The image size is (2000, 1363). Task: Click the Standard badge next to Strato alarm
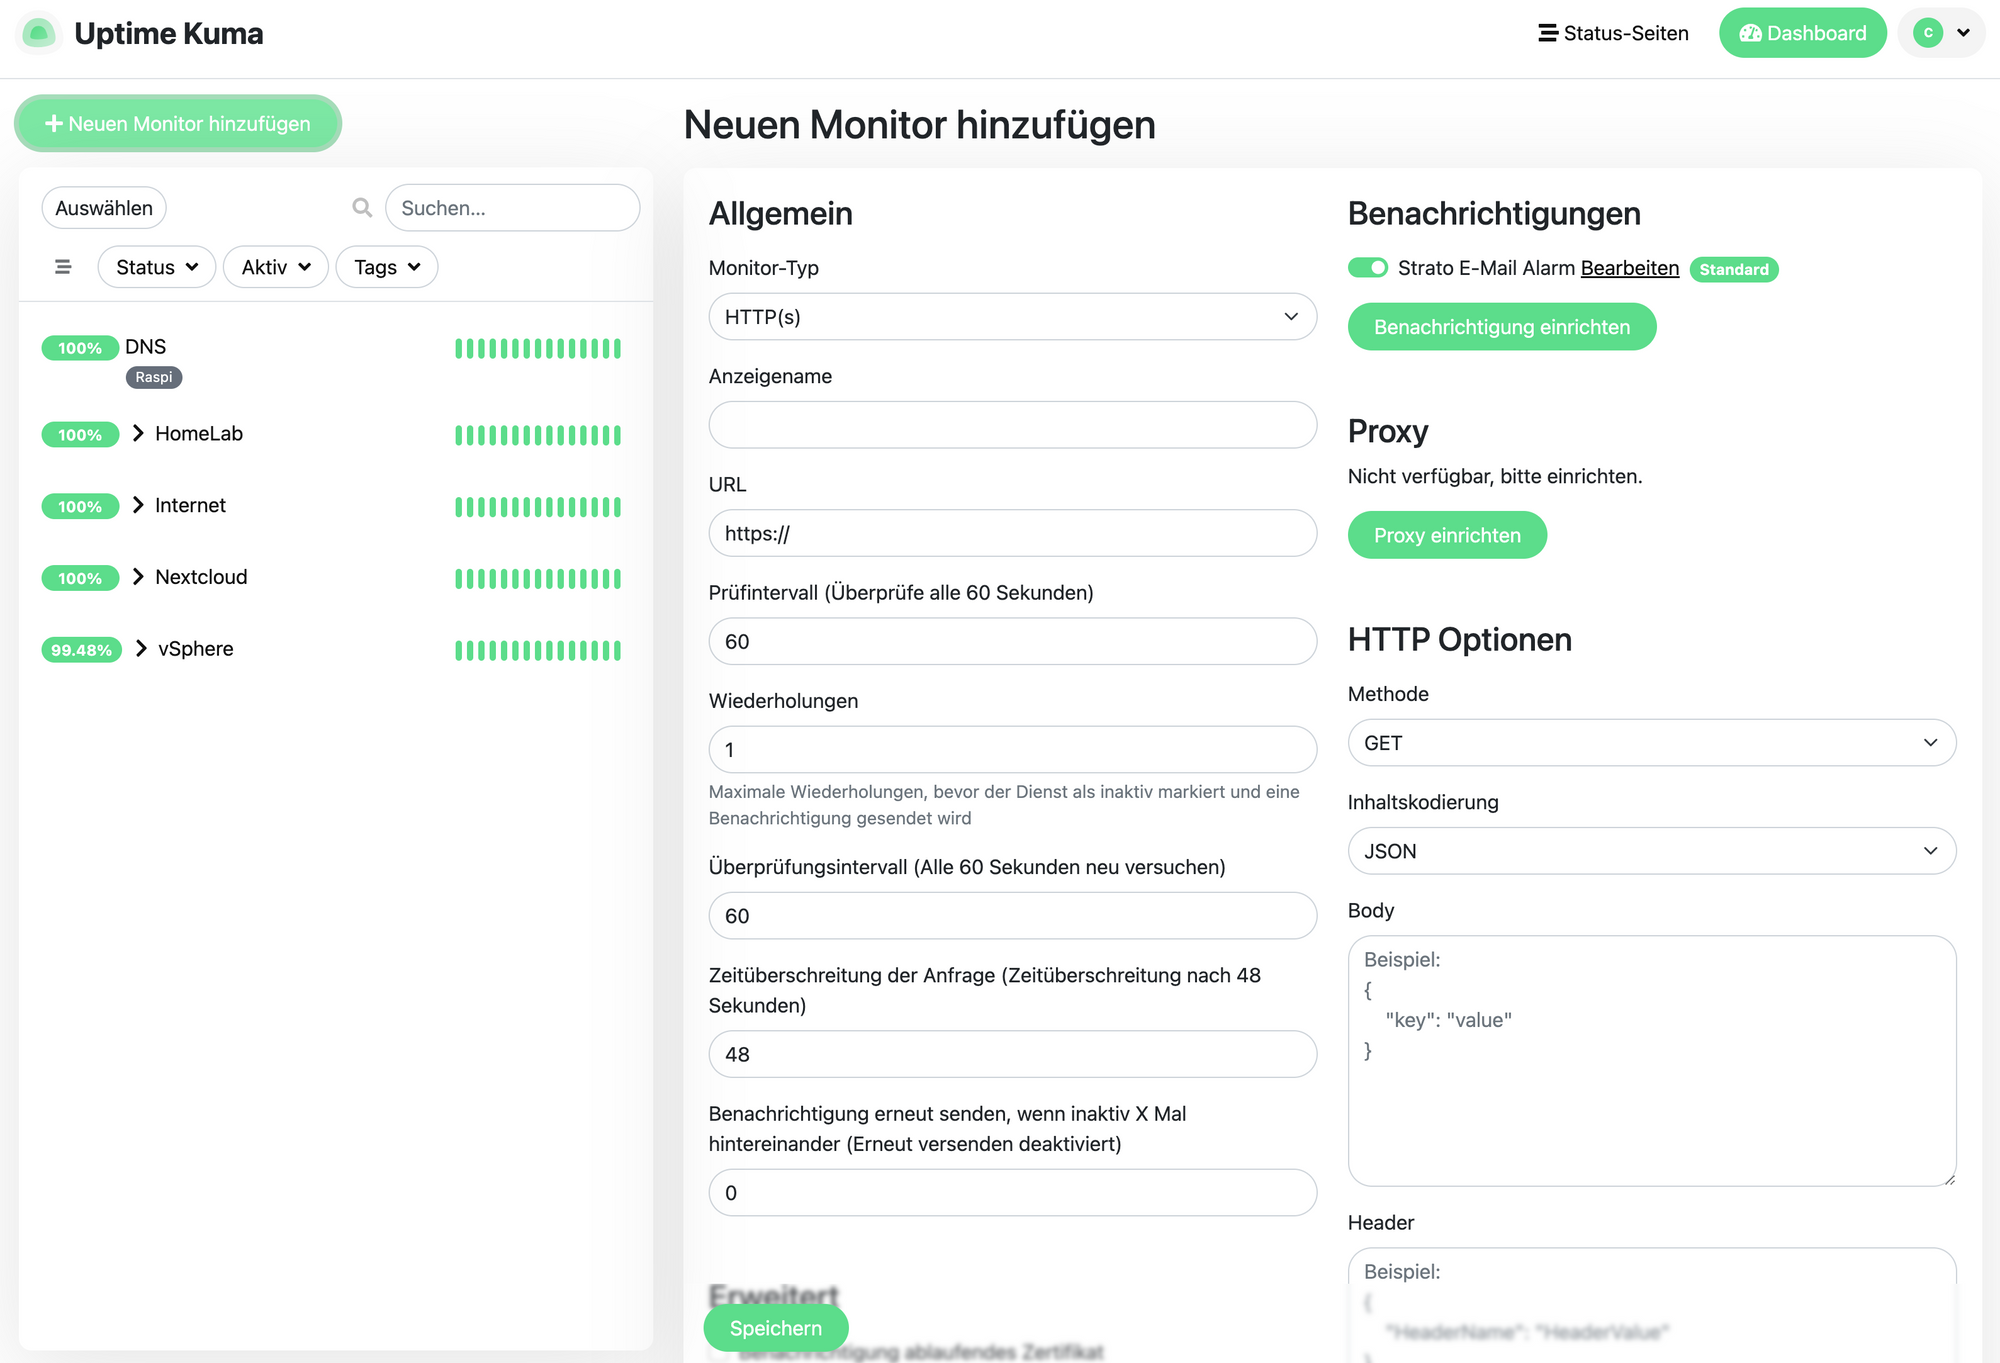1733,269
